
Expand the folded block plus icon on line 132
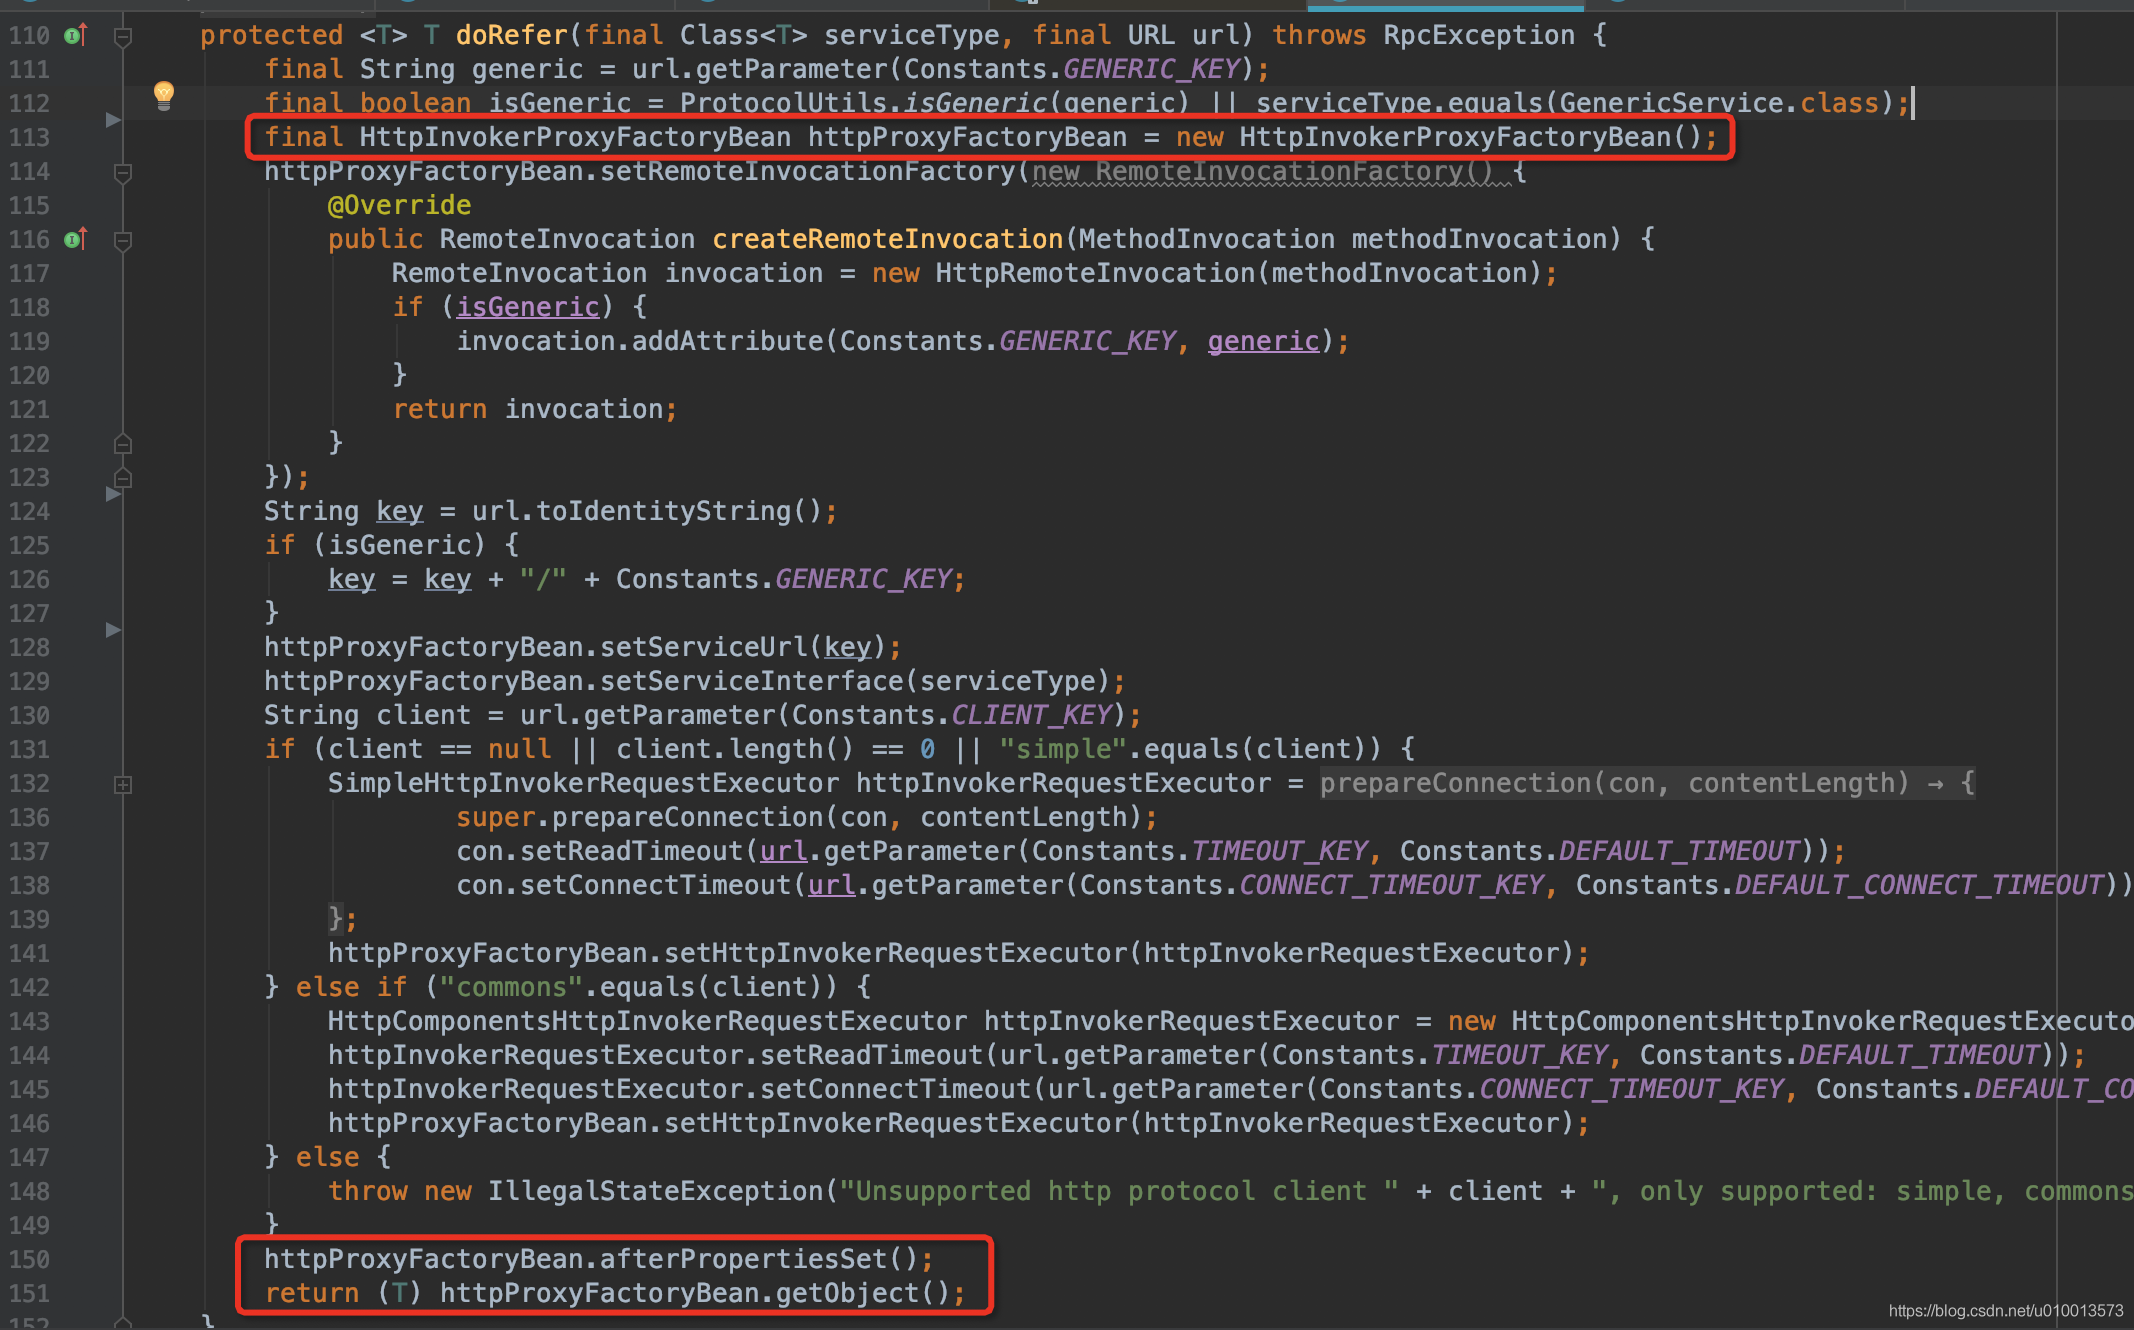pyautogui.click(x=123, y=785)
